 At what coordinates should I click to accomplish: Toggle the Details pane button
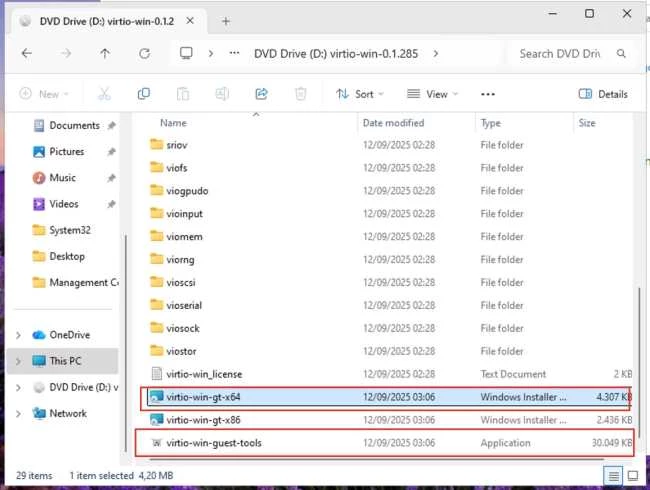(603, 94)
